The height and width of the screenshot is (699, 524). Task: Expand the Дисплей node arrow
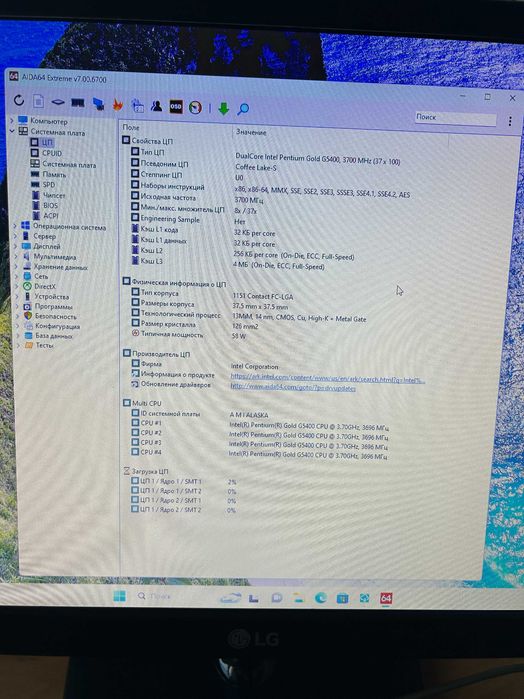coord(16,246)
